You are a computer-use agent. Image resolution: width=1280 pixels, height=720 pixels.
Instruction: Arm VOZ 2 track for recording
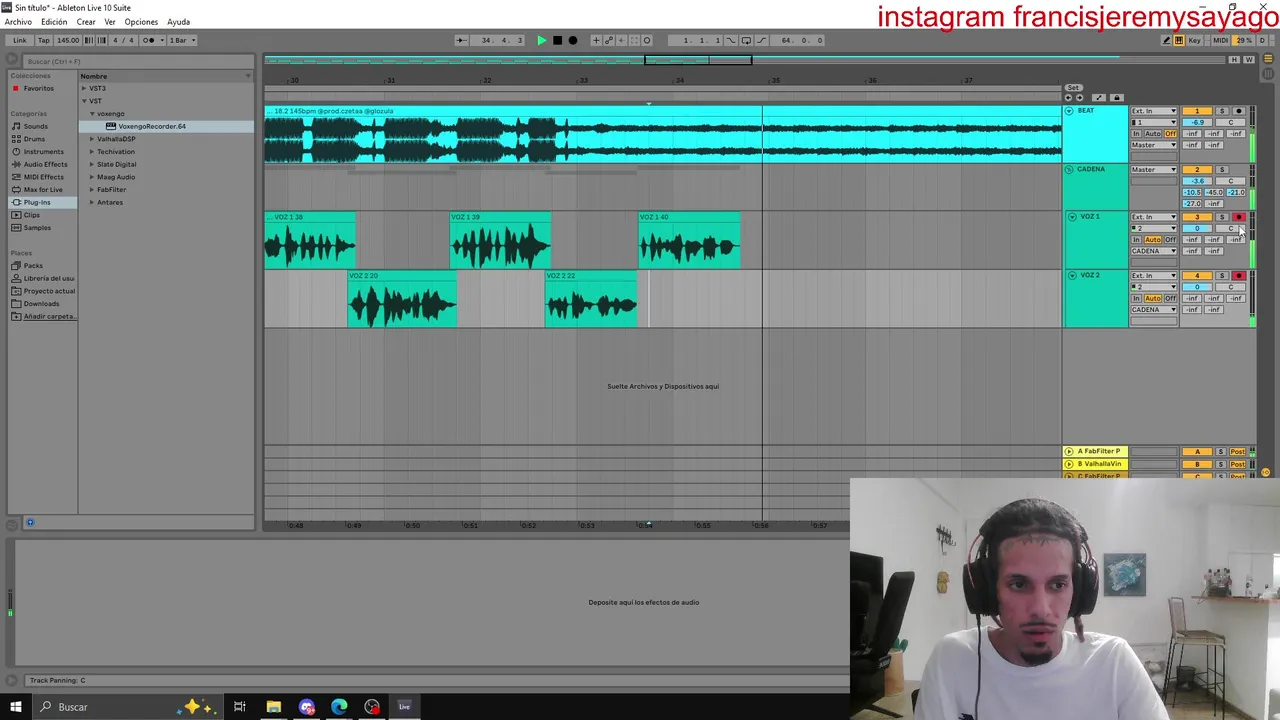[1239, 275]
